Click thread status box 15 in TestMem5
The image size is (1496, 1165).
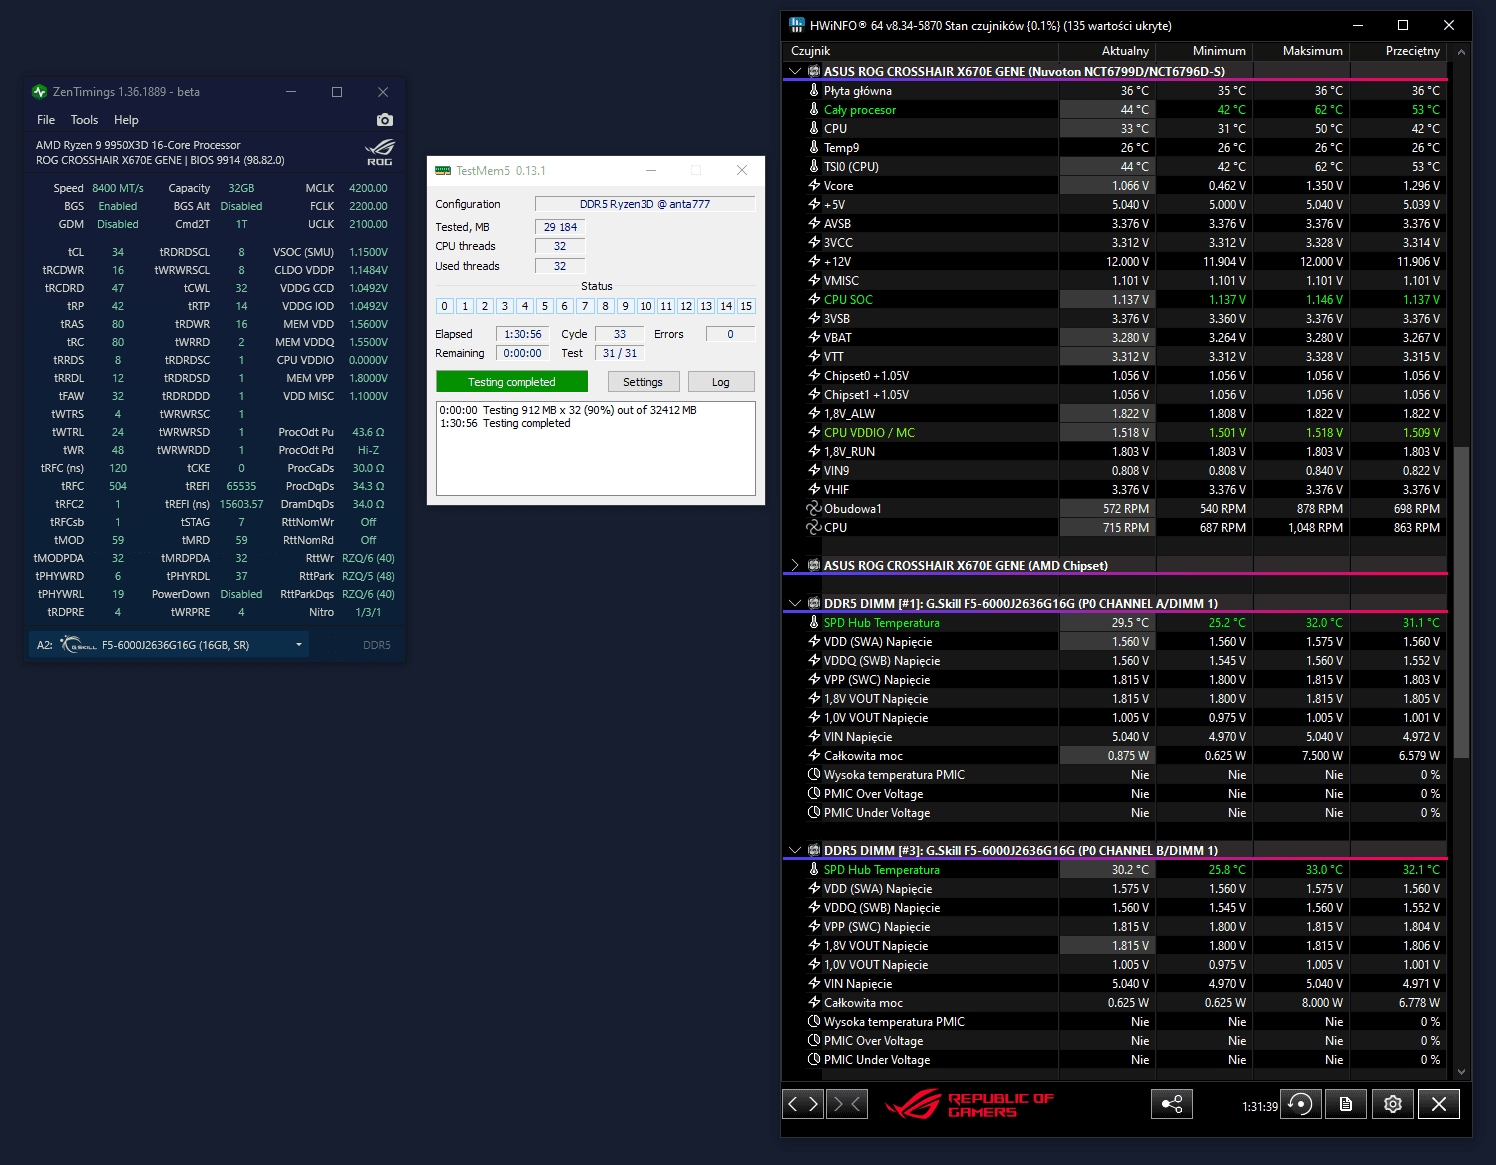(746, 306)
